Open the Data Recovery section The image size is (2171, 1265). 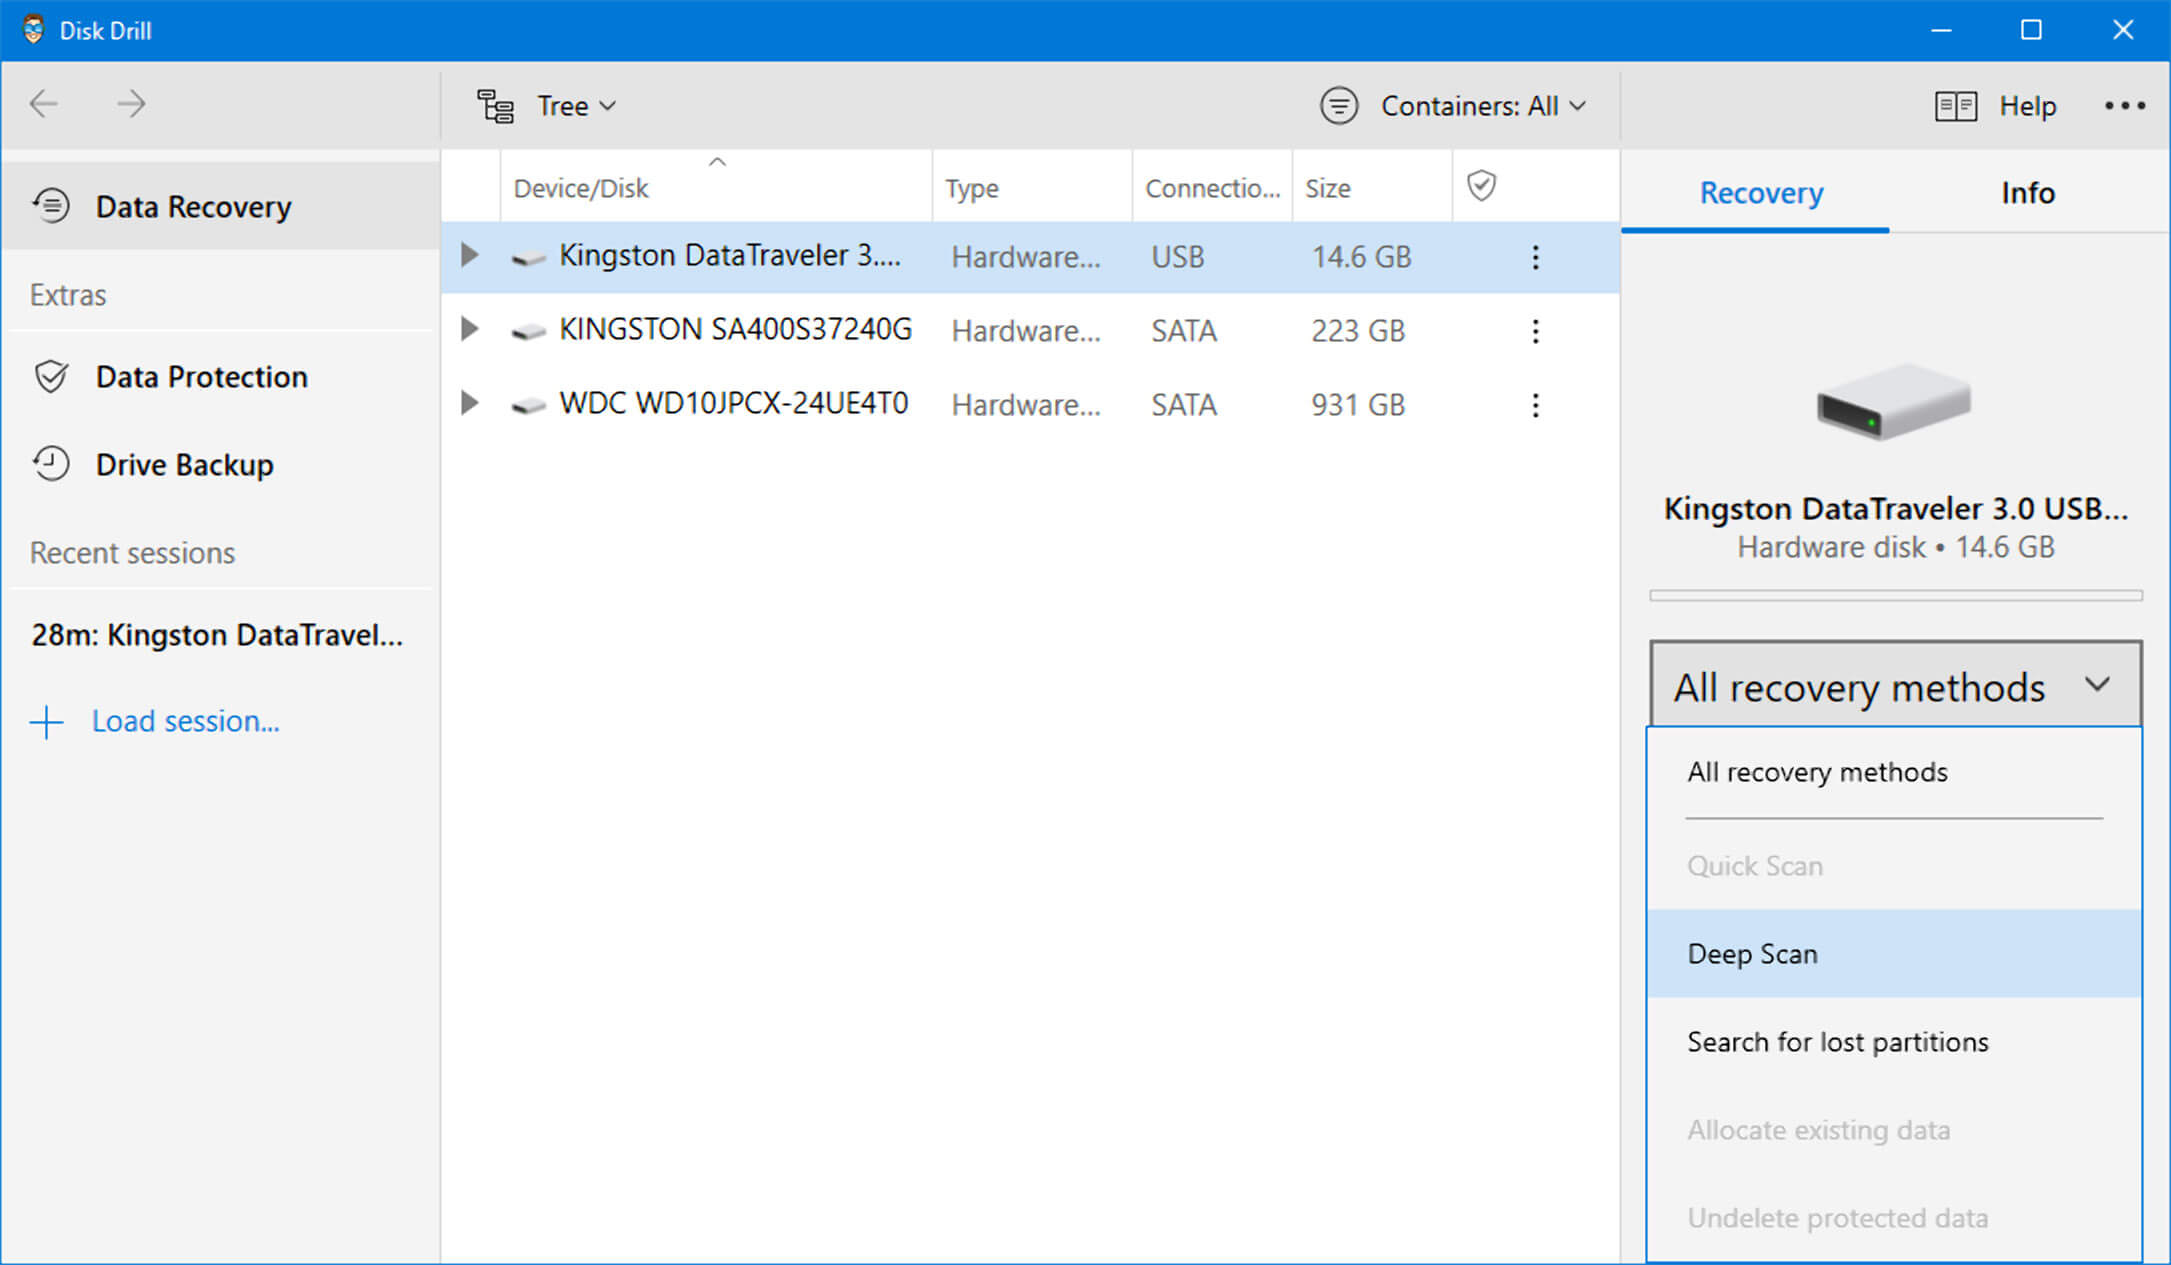220,206
